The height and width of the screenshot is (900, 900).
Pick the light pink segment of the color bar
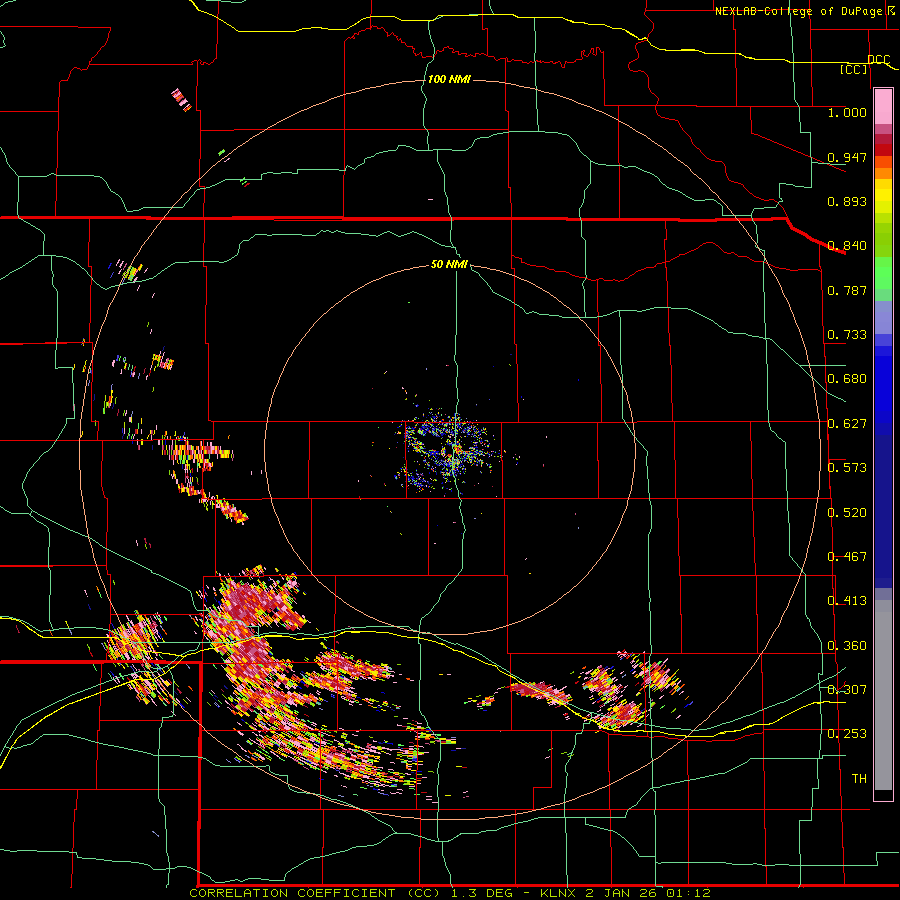883,107
